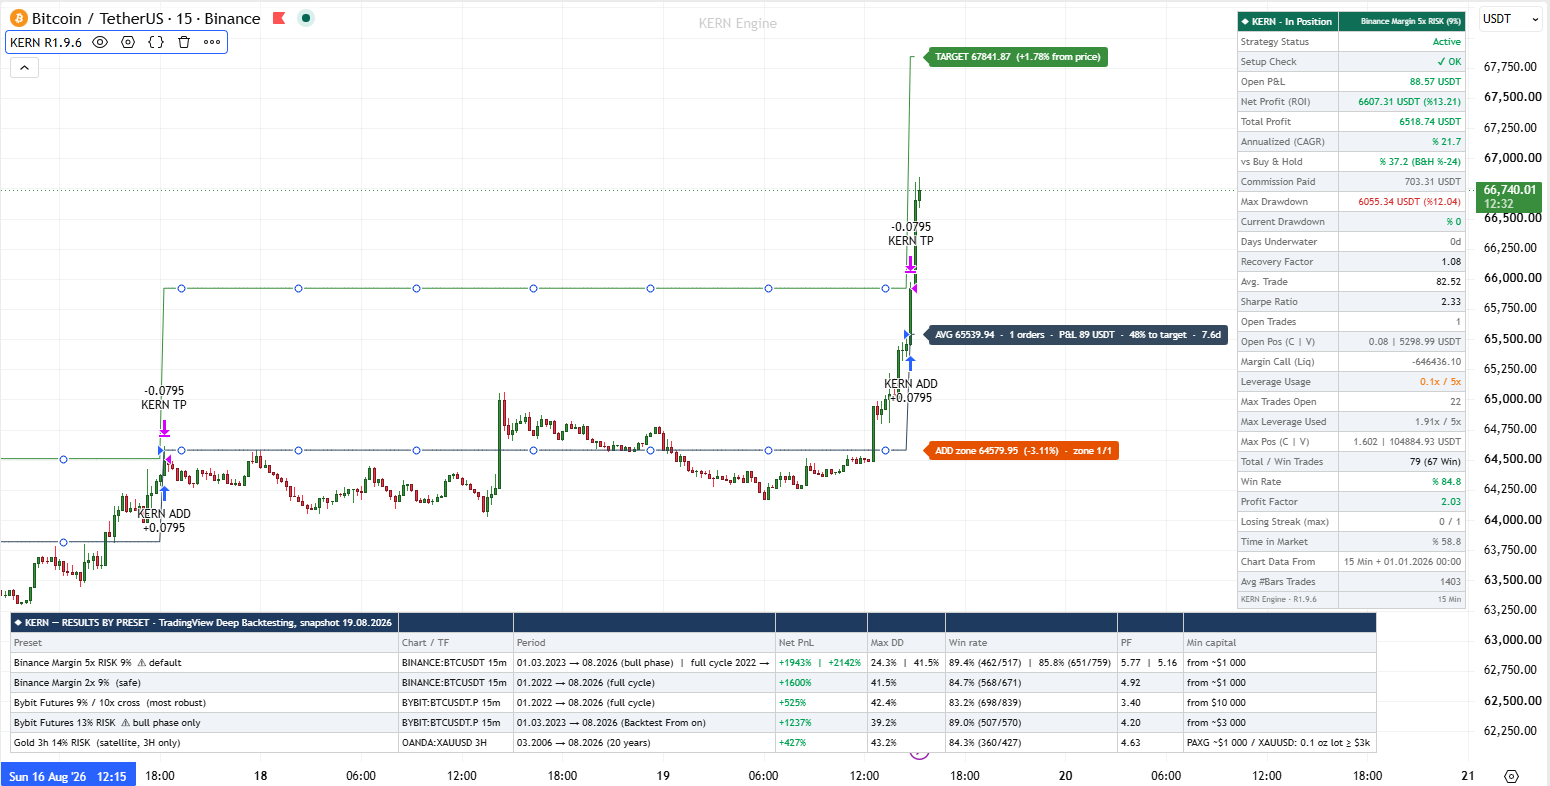The width and height of the screenshot is (1550, 786).
Task: Click Time in Market '% 58.8'
Action: (1446, 542)
